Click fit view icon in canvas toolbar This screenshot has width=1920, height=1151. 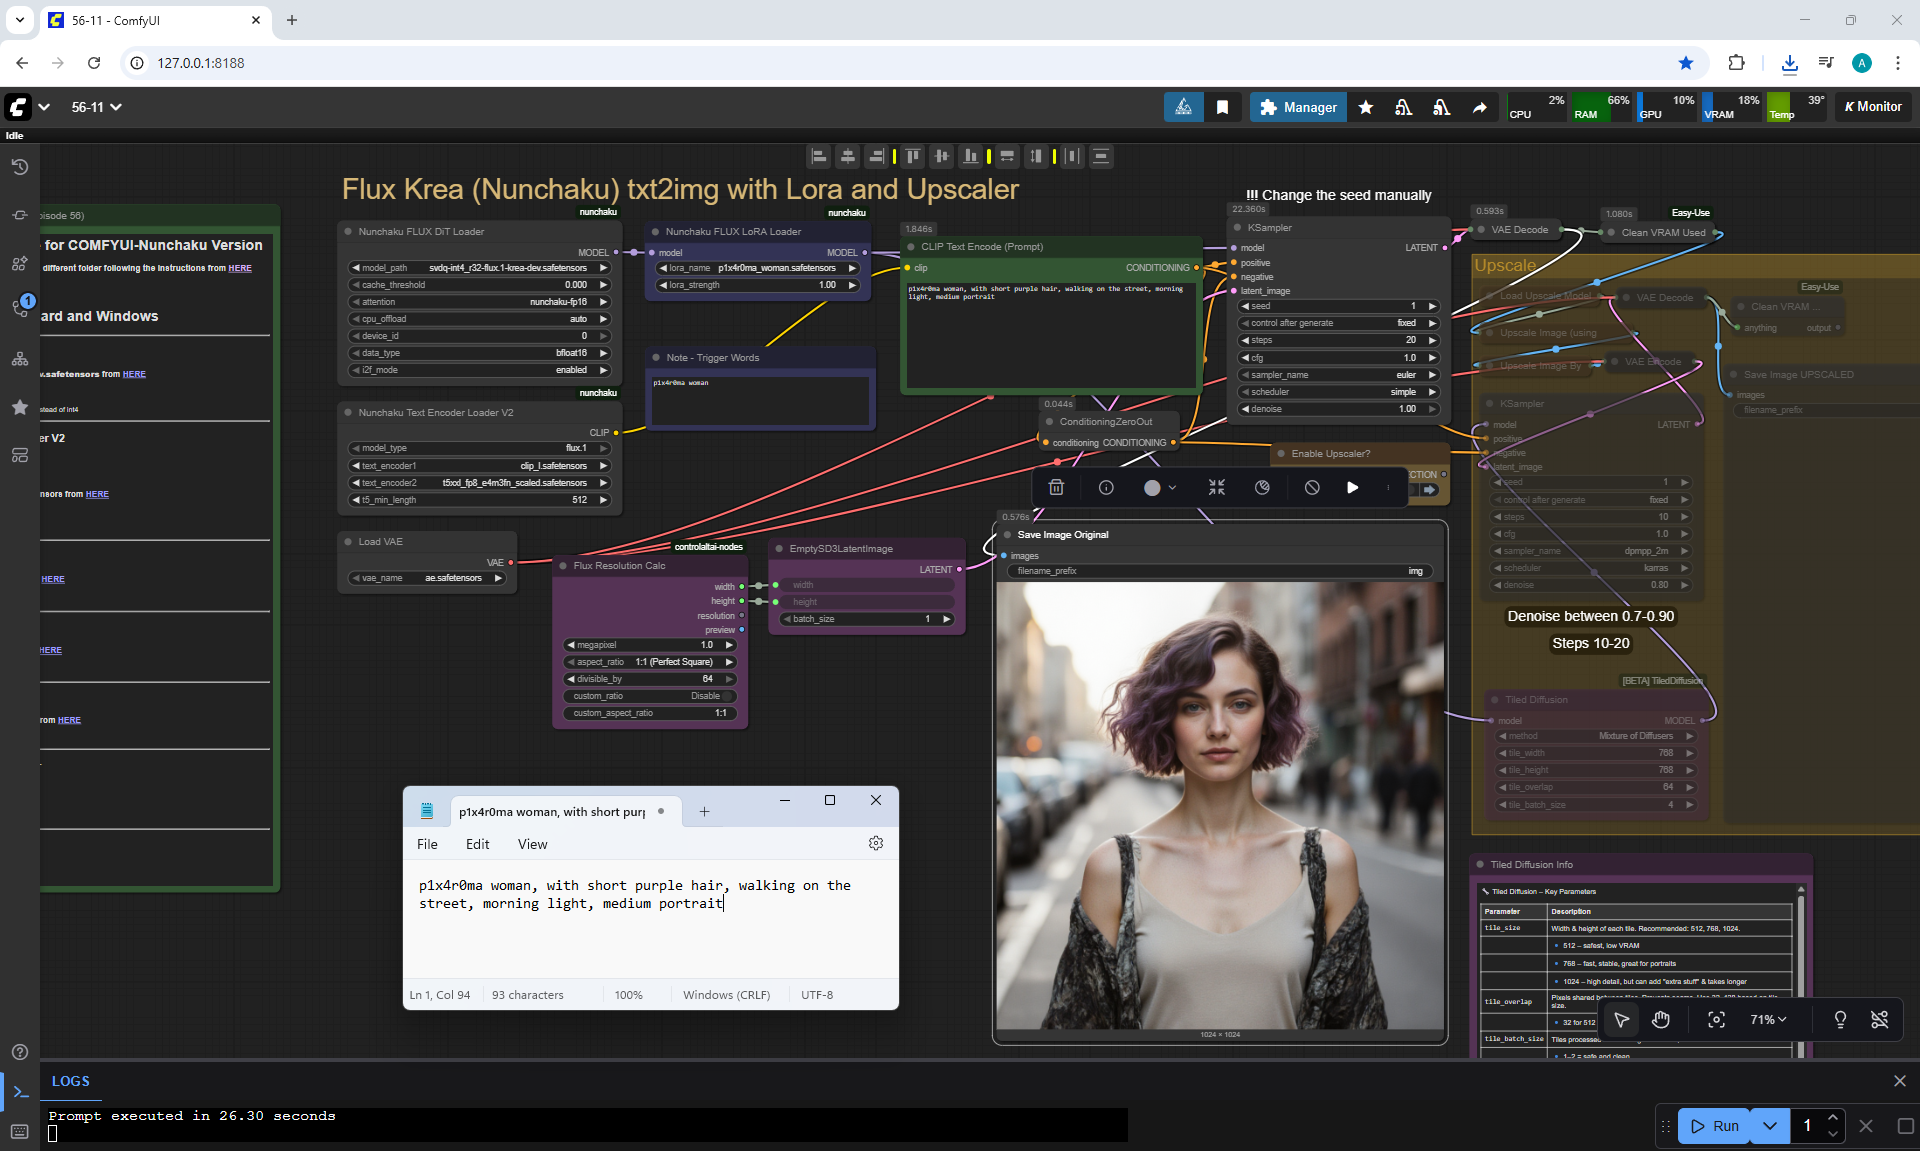tap(1716, 1019)
